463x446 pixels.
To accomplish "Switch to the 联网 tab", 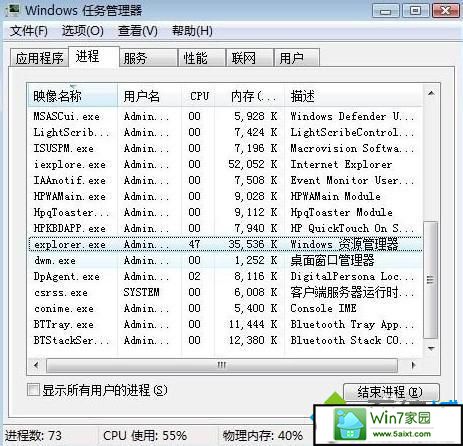I will (250, 58).
